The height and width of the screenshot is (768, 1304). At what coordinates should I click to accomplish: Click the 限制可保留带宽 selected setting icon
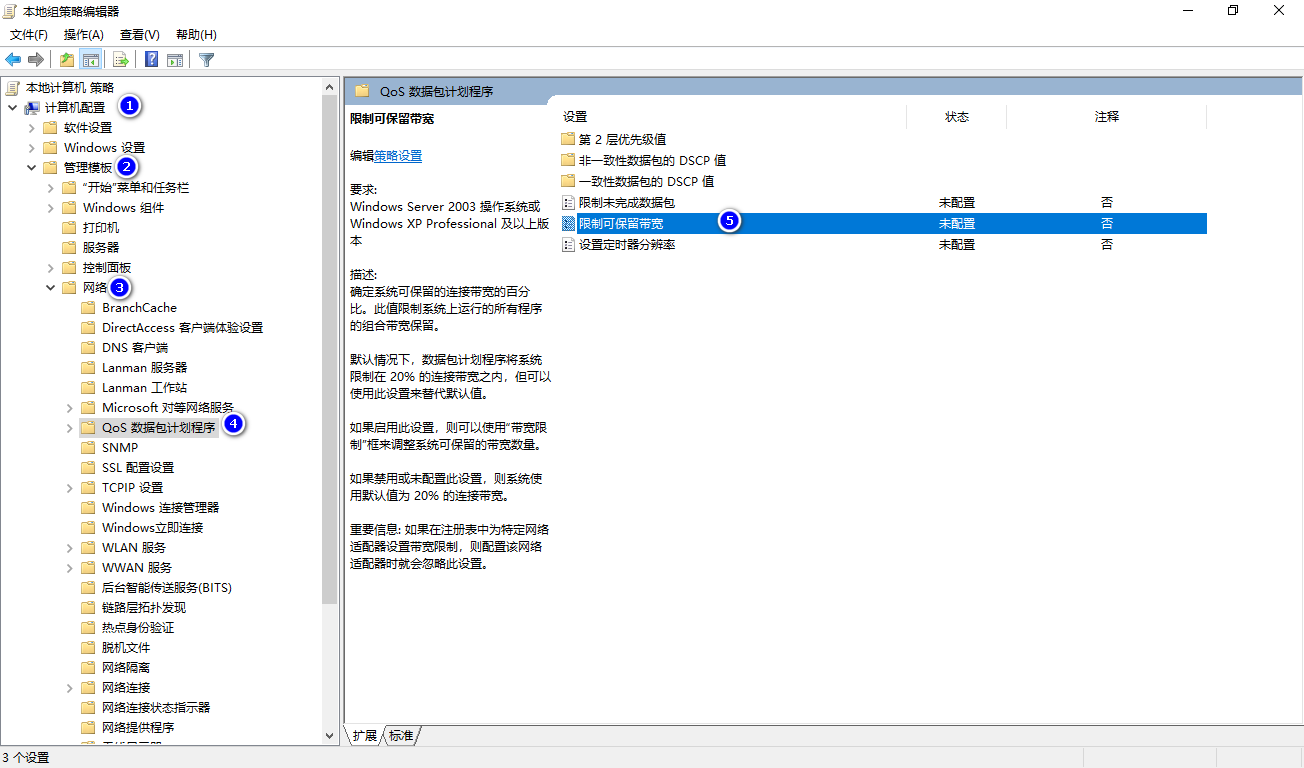[569, 223]
